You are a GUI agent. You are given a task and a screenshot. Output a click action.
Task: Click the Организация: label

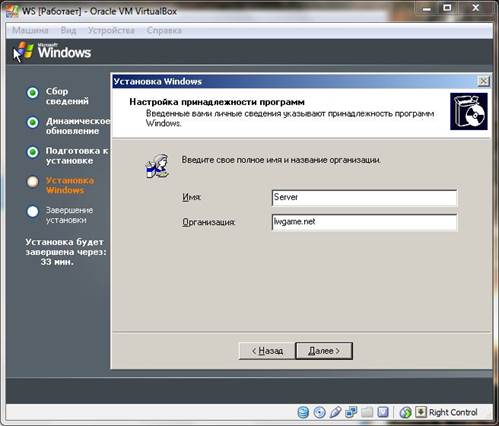pyautogui.click(x=209, y=222)
